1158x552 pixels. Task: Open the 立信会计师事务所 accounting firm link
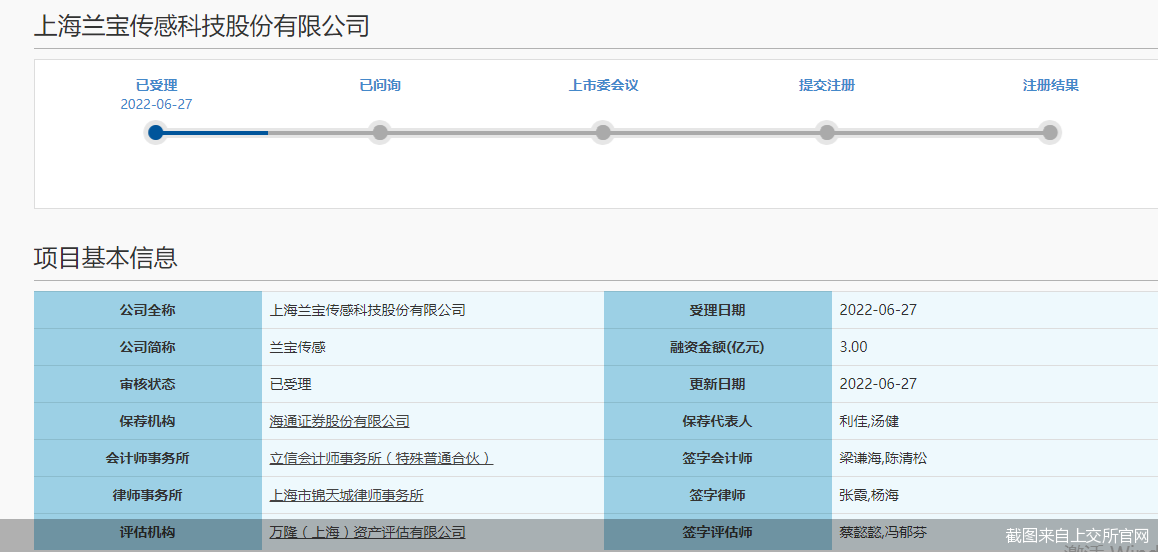coord(381,458)
